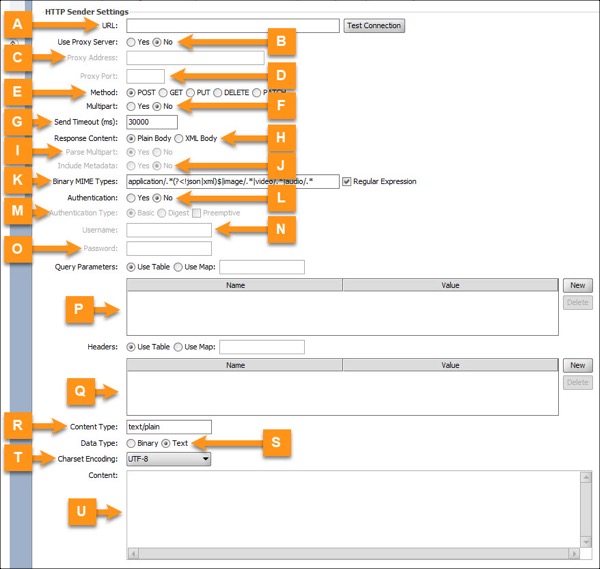Image resolution: width=600 pixels, height=569 pixels.
Task: Click the Test Connection button
Action: point(374,26)
